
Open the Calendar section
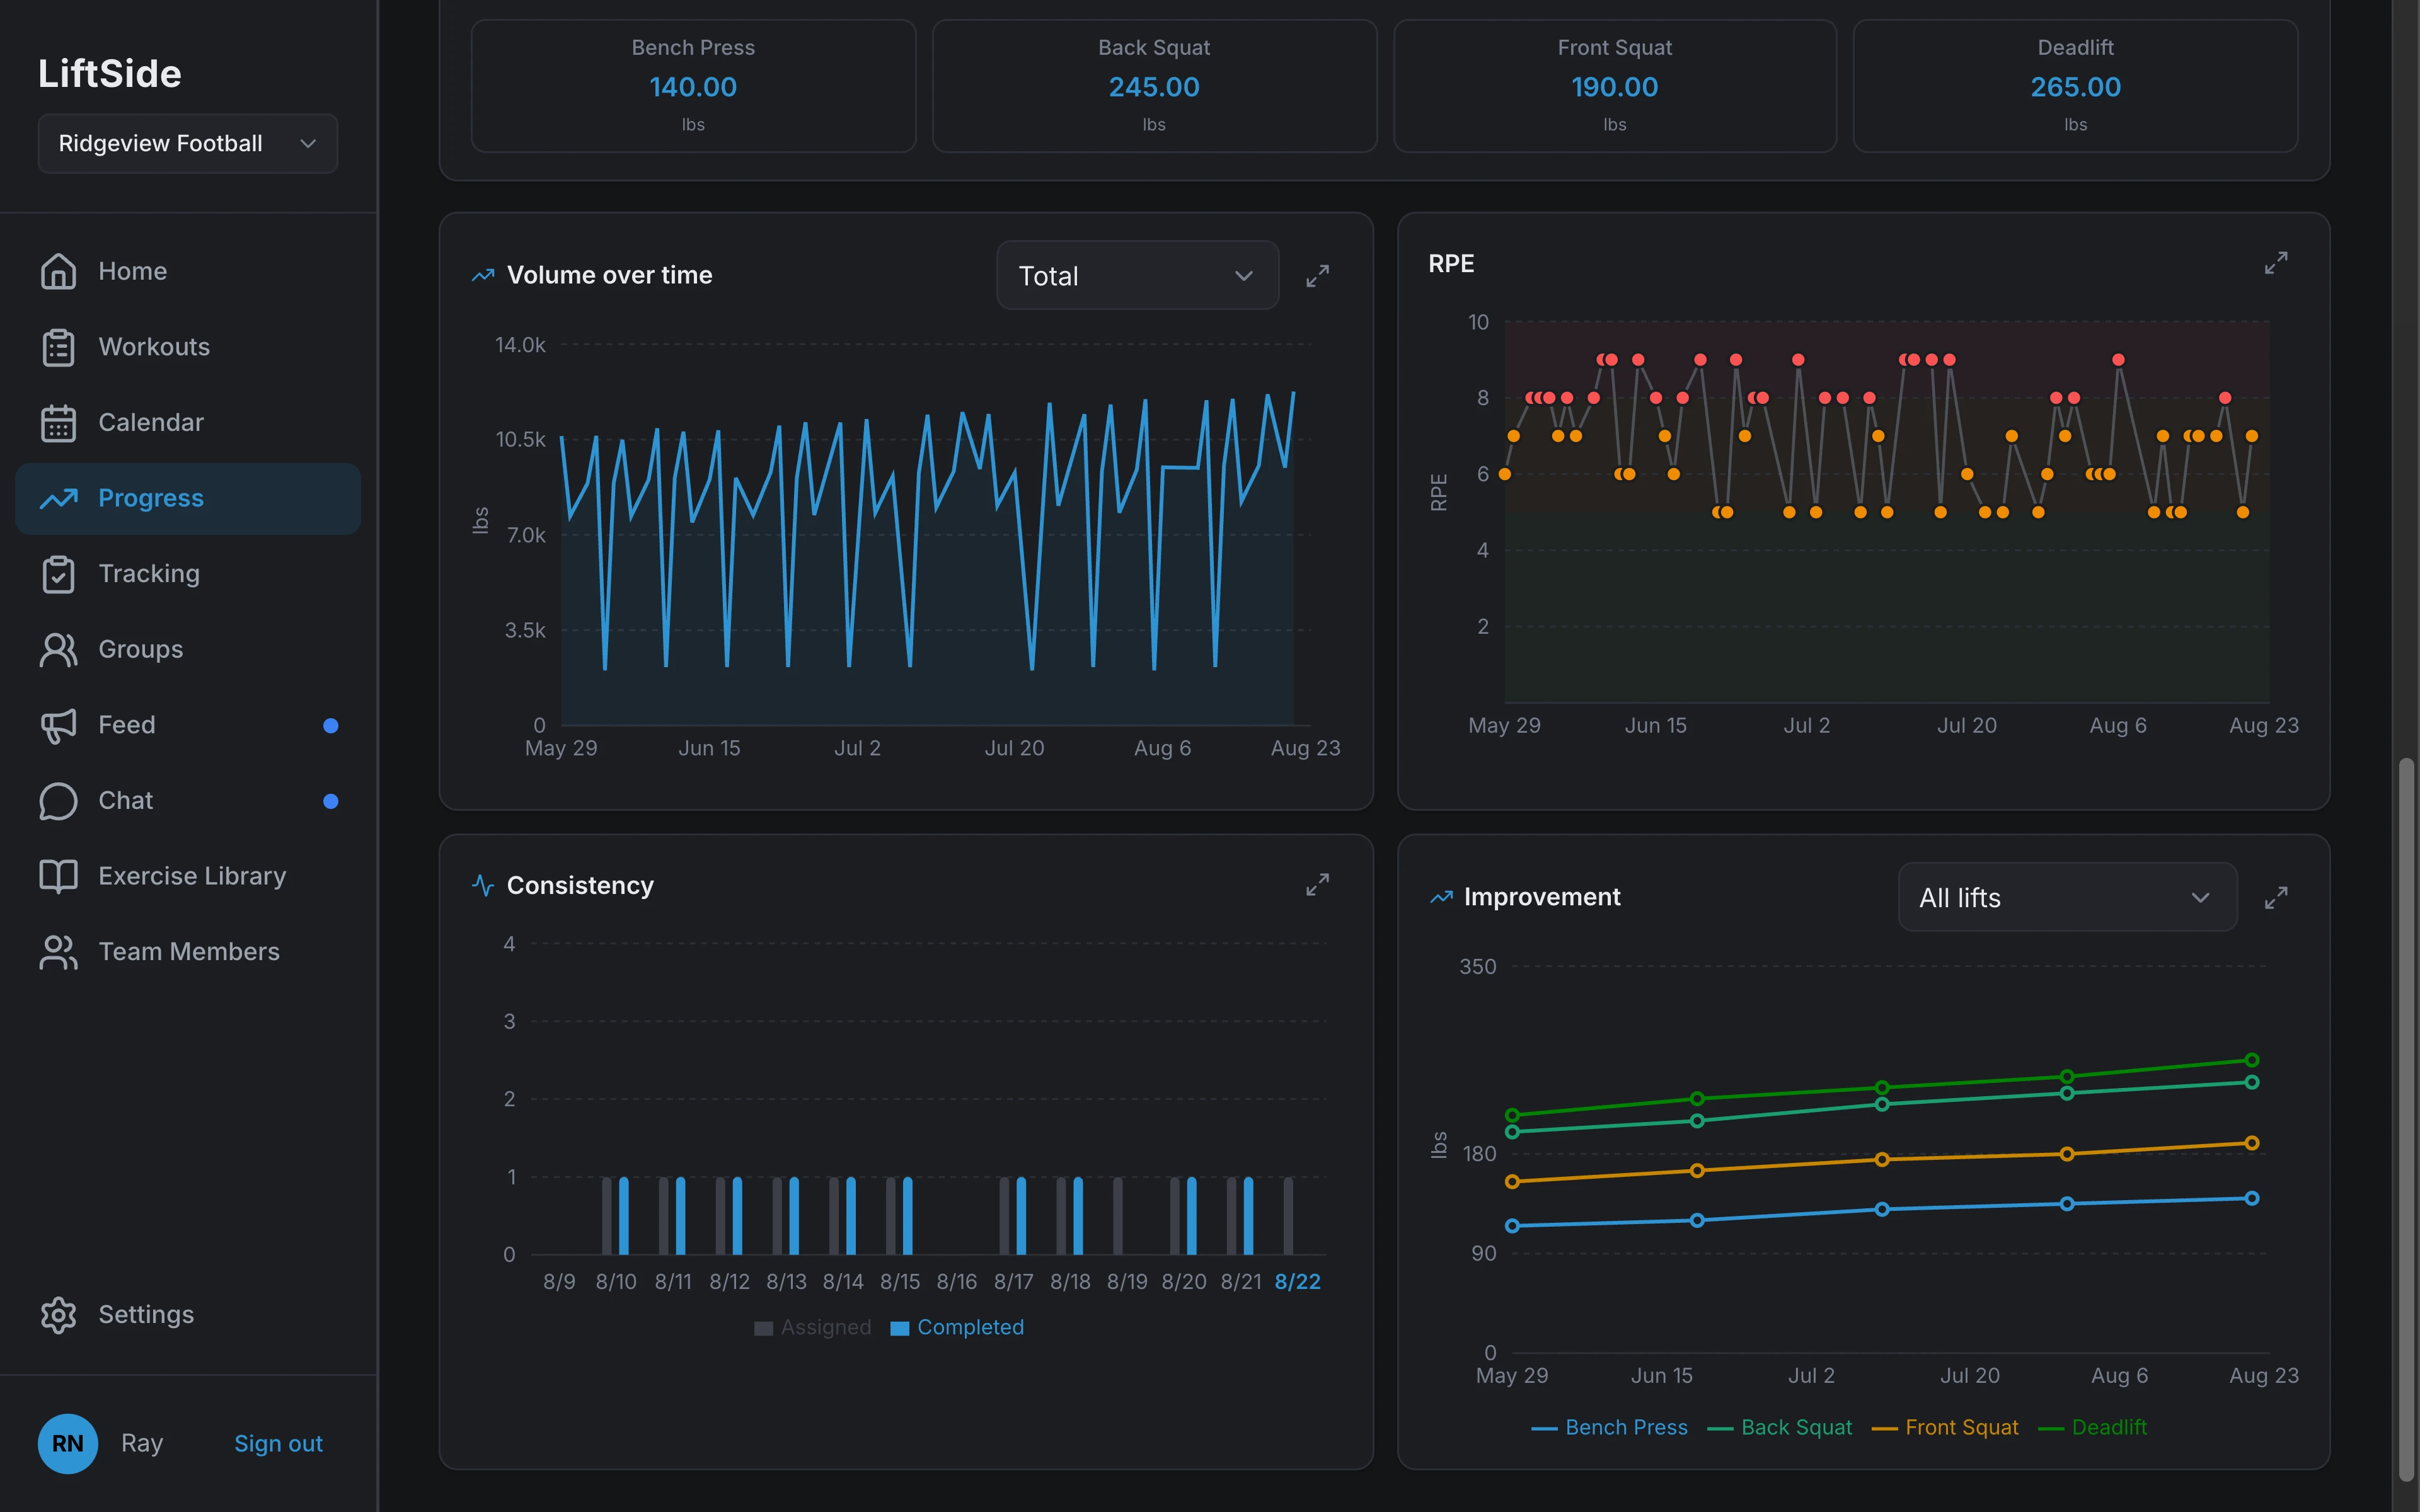pyautogui.click(x=188, y=423)
